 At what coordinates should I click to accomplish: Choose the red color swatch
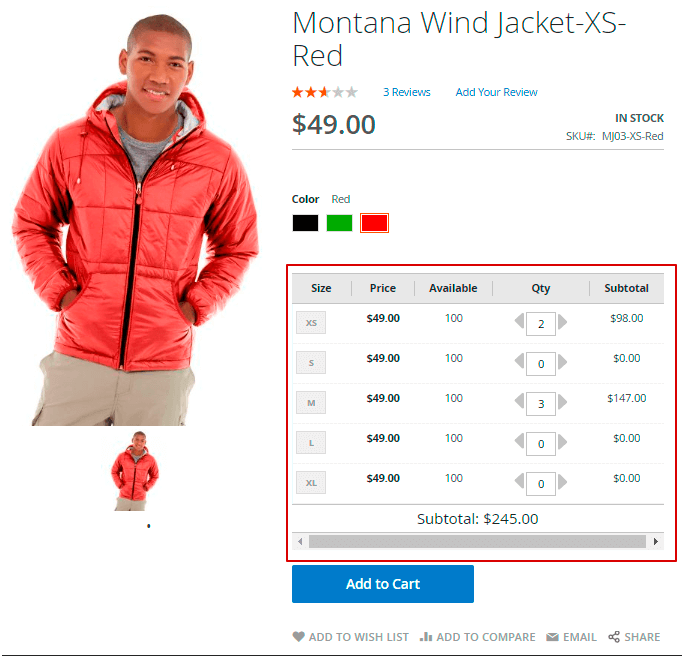374,223
